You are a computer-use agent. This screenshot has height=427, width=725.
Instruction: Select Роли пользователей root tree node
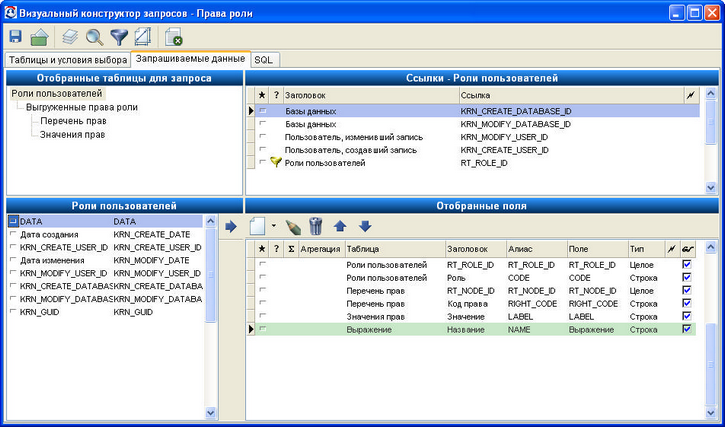point(57,93)
